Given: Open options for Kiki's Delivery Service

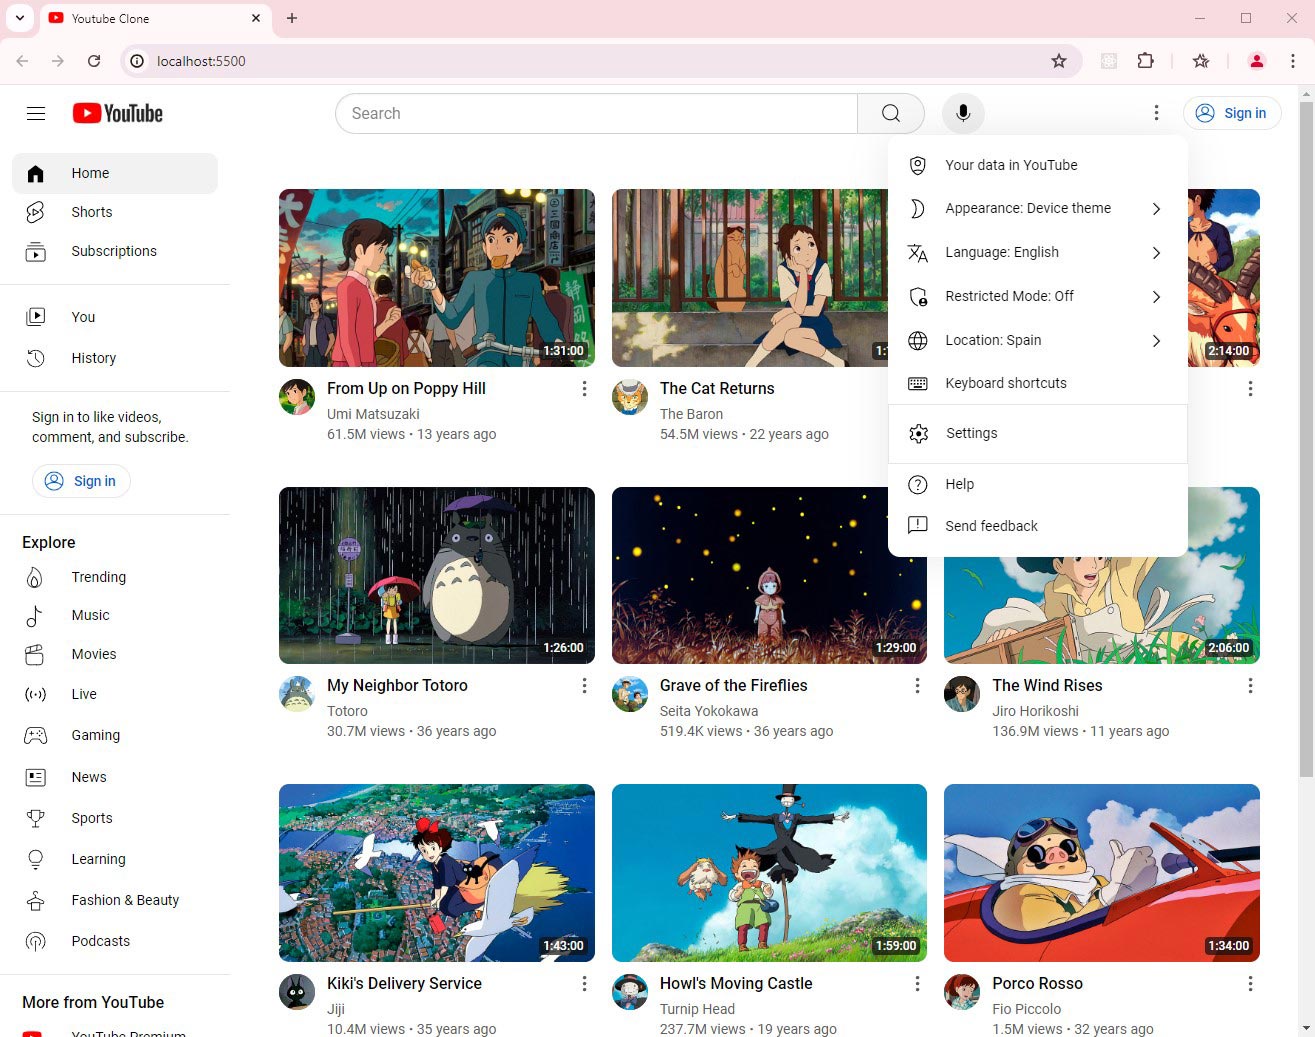Looking at the screenshot, I should coord(584,984).
